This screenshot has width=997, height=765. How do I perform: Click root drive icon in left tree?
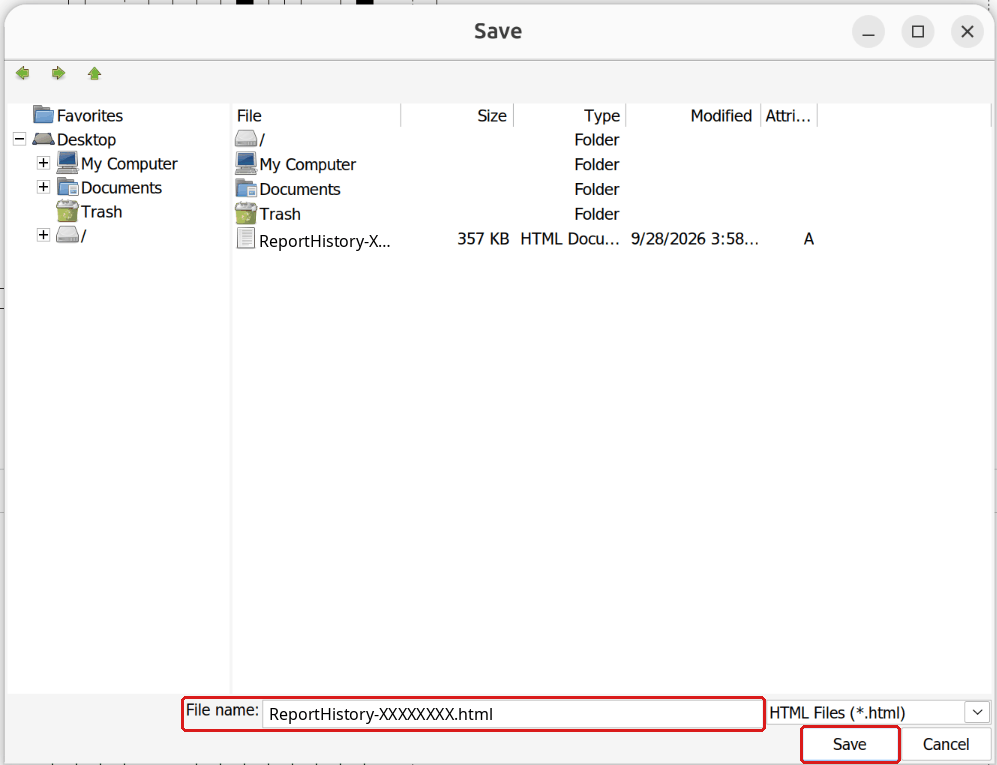coord(67,235)
